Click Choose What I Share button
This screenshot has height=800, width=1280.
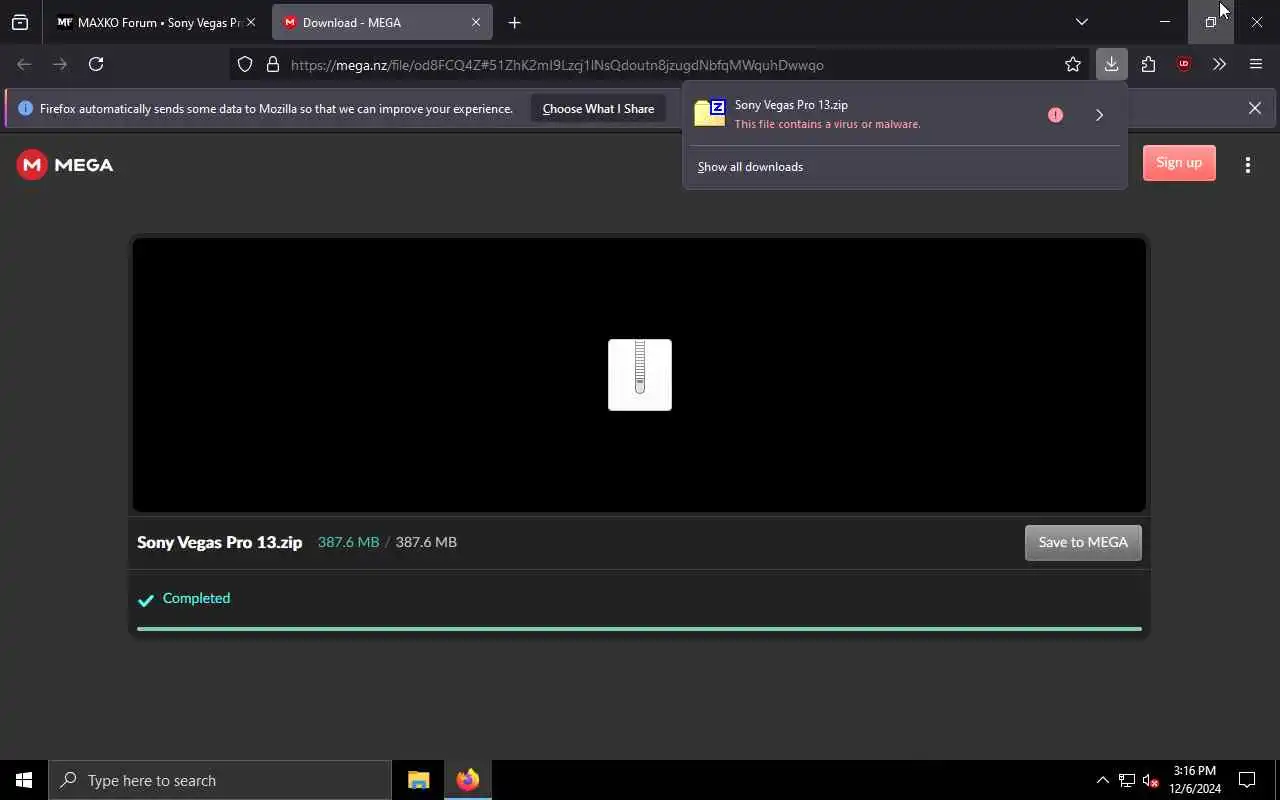(598, 108)
